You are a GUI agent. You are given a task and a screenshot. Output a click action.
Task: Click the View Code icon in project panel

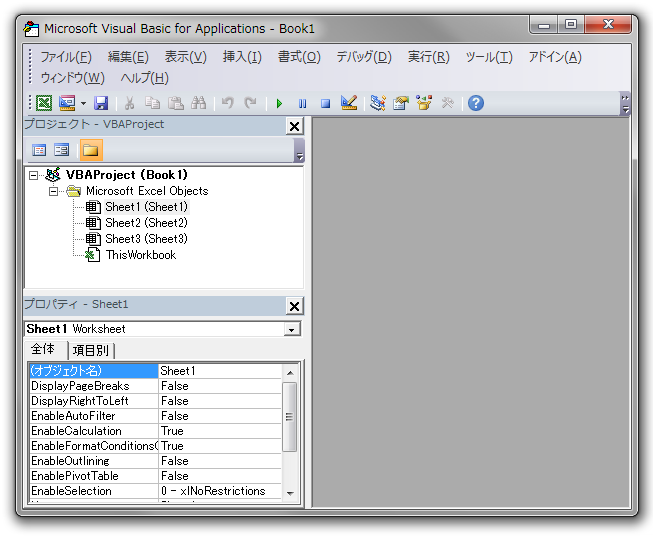(39, 150)
